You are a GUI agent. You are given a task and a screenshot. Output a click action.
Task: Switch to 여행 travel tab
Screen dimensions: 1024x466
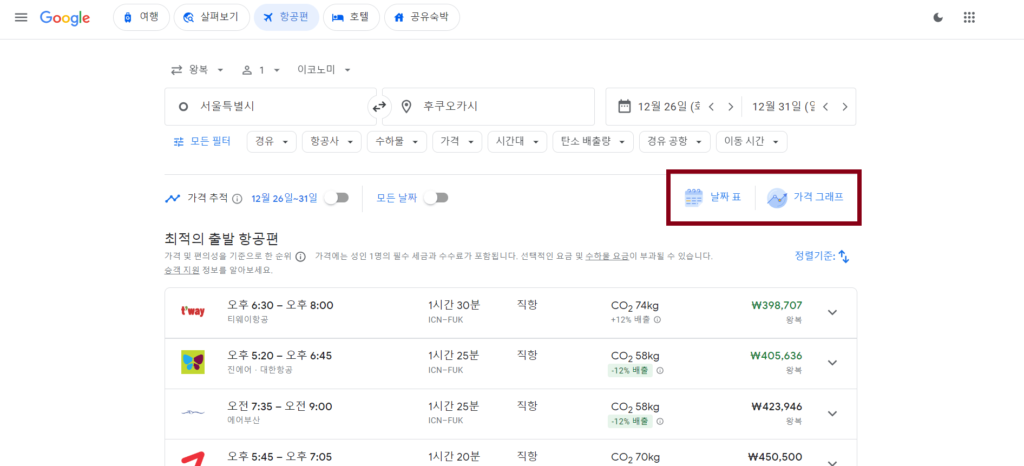pyautogui.click(x=142, y=18)
